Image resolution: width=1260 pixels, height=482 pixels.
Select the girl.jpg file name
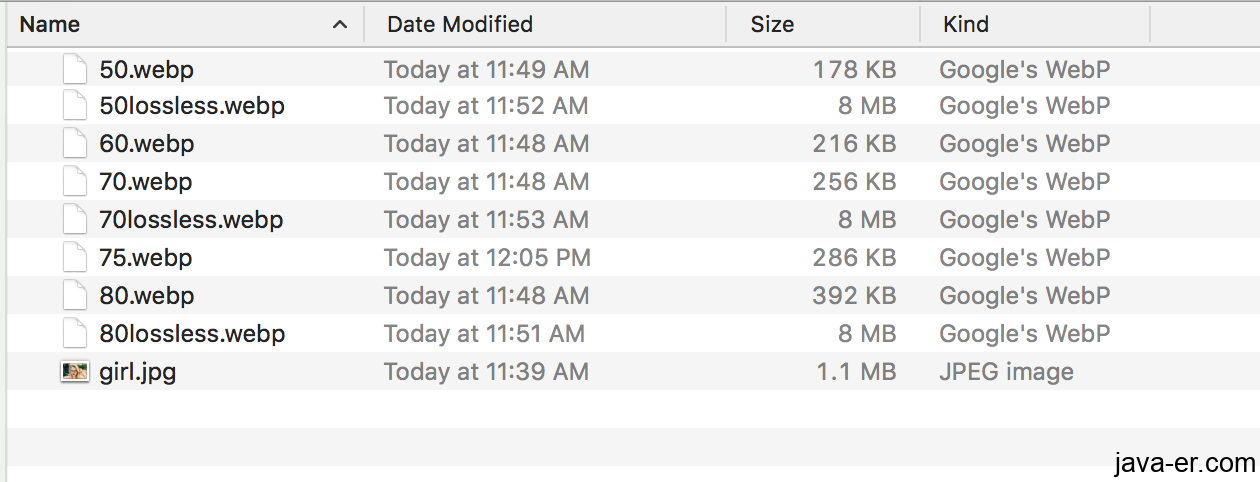pos(138,372)
